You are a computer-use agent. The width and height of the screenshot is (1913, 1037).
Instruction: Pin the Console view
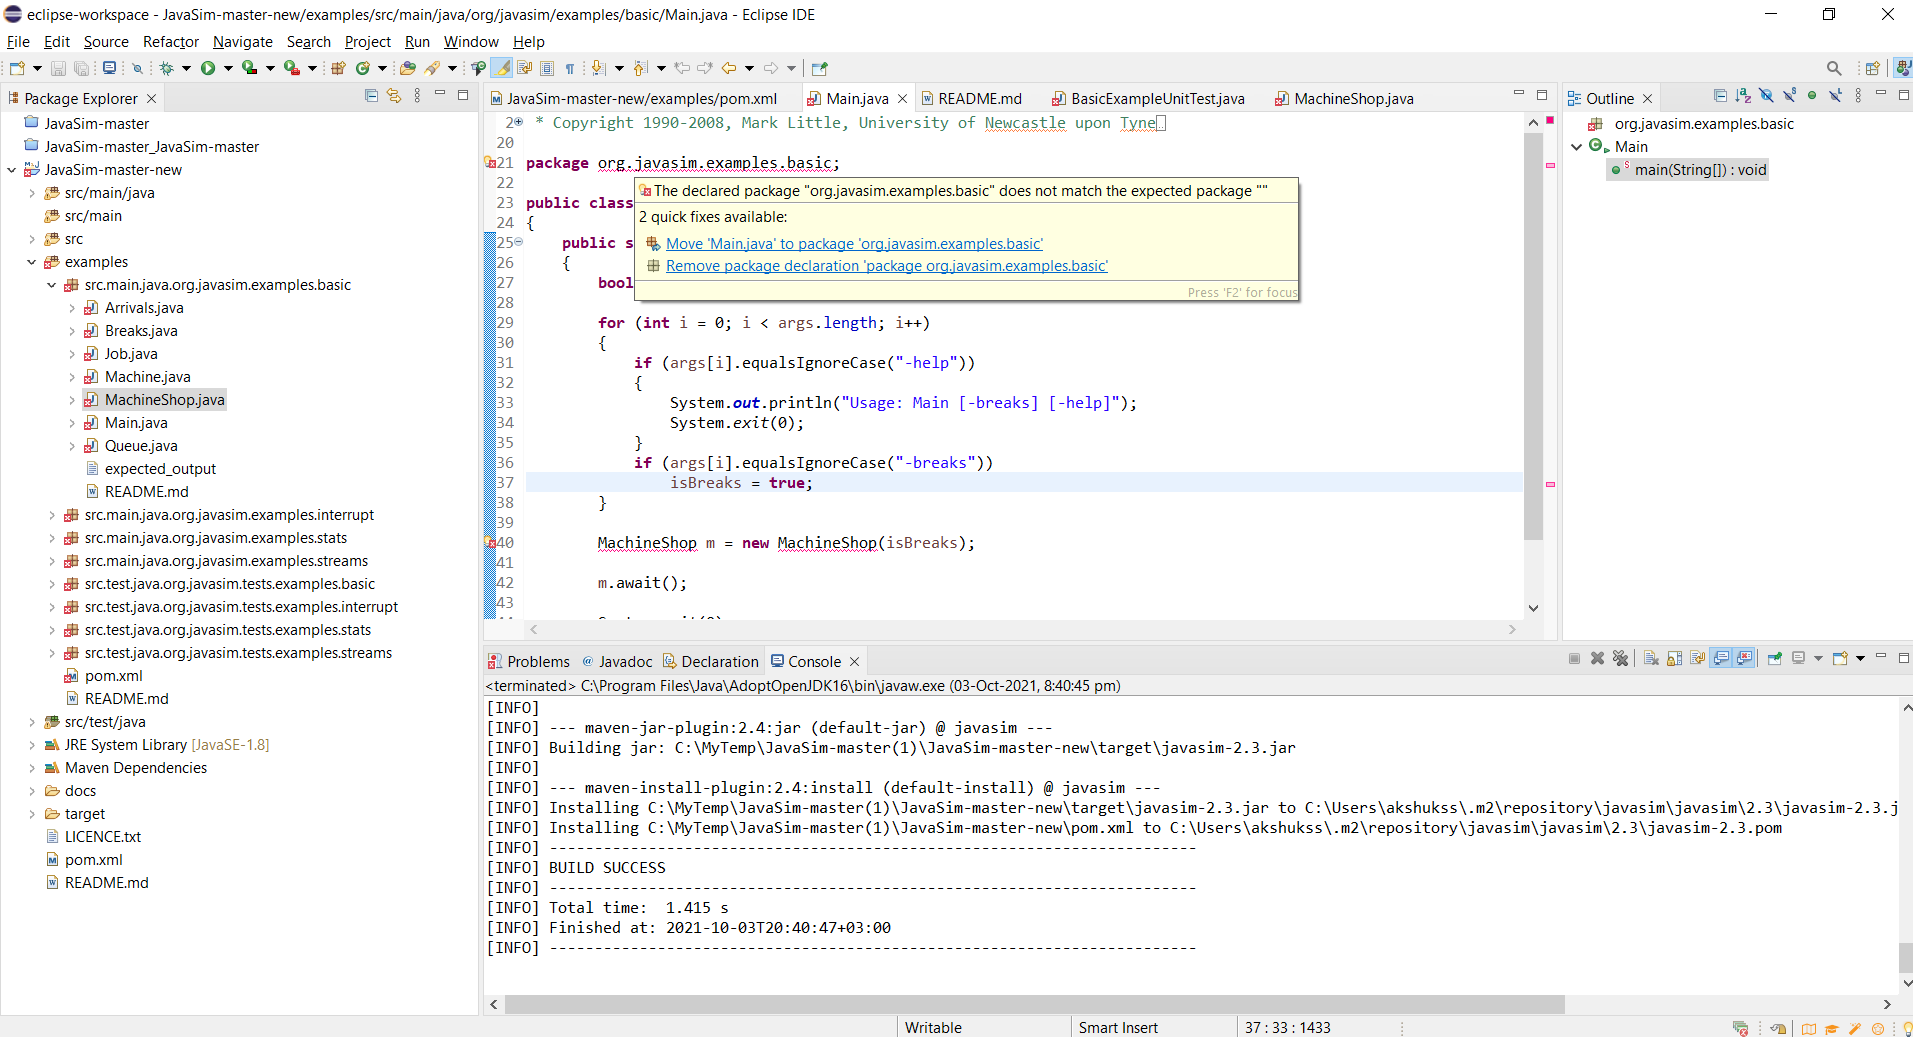tap(1775, 658)
